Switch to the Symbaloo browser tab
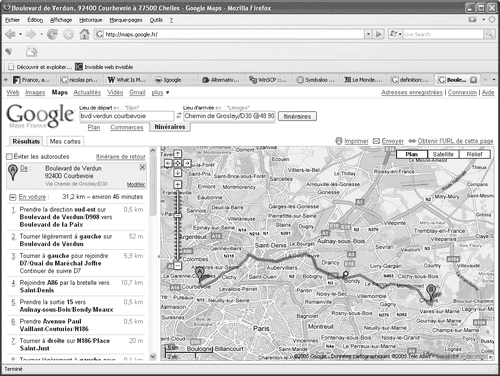Image resolution: width=500 pixels, height=376 pixels. pyautogui.click(x=316, y=80)
